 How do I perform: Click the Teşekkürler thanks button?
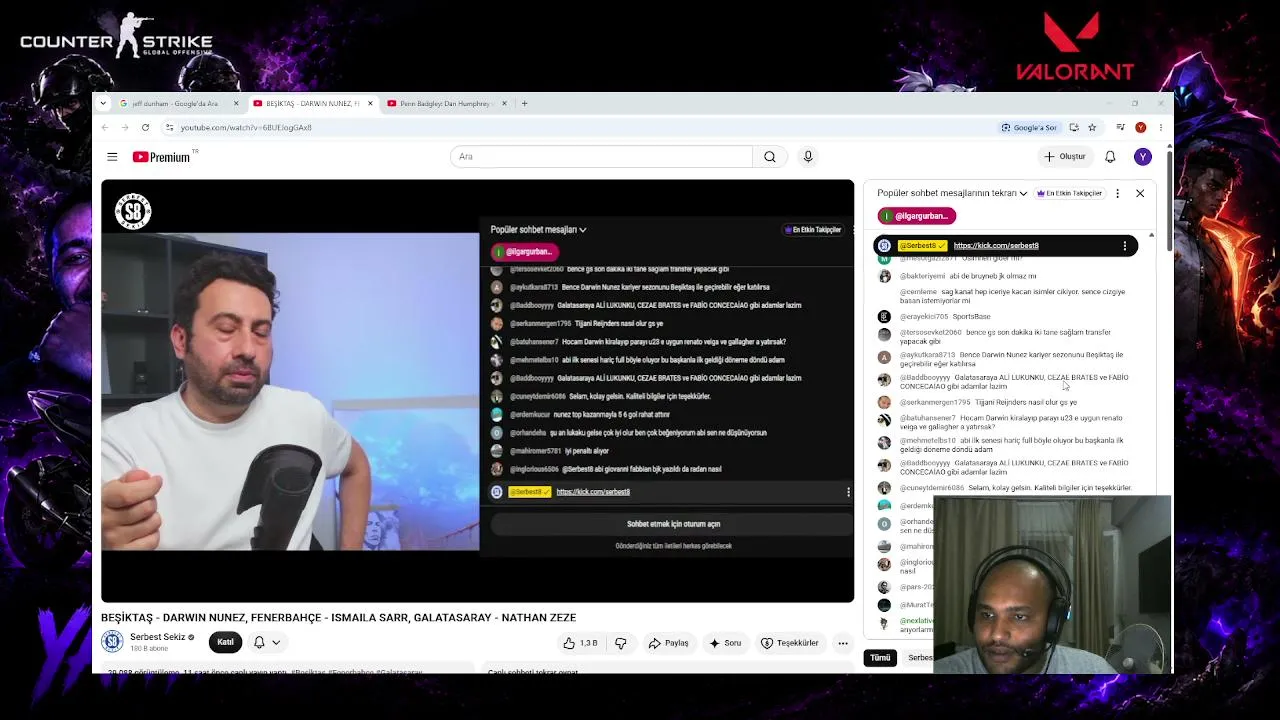click(789, 643)
